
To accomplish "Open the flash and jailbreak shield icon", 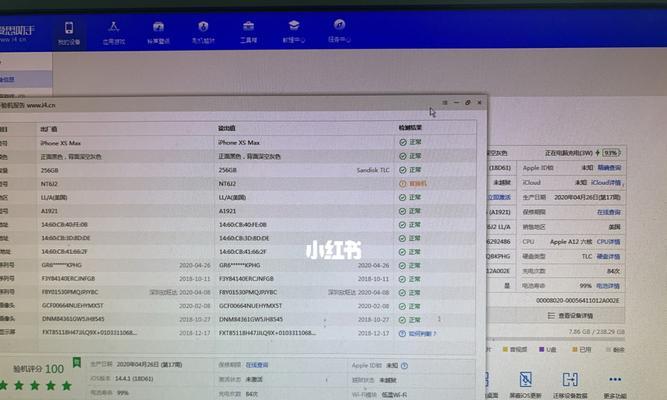I will tap(203, 26).
